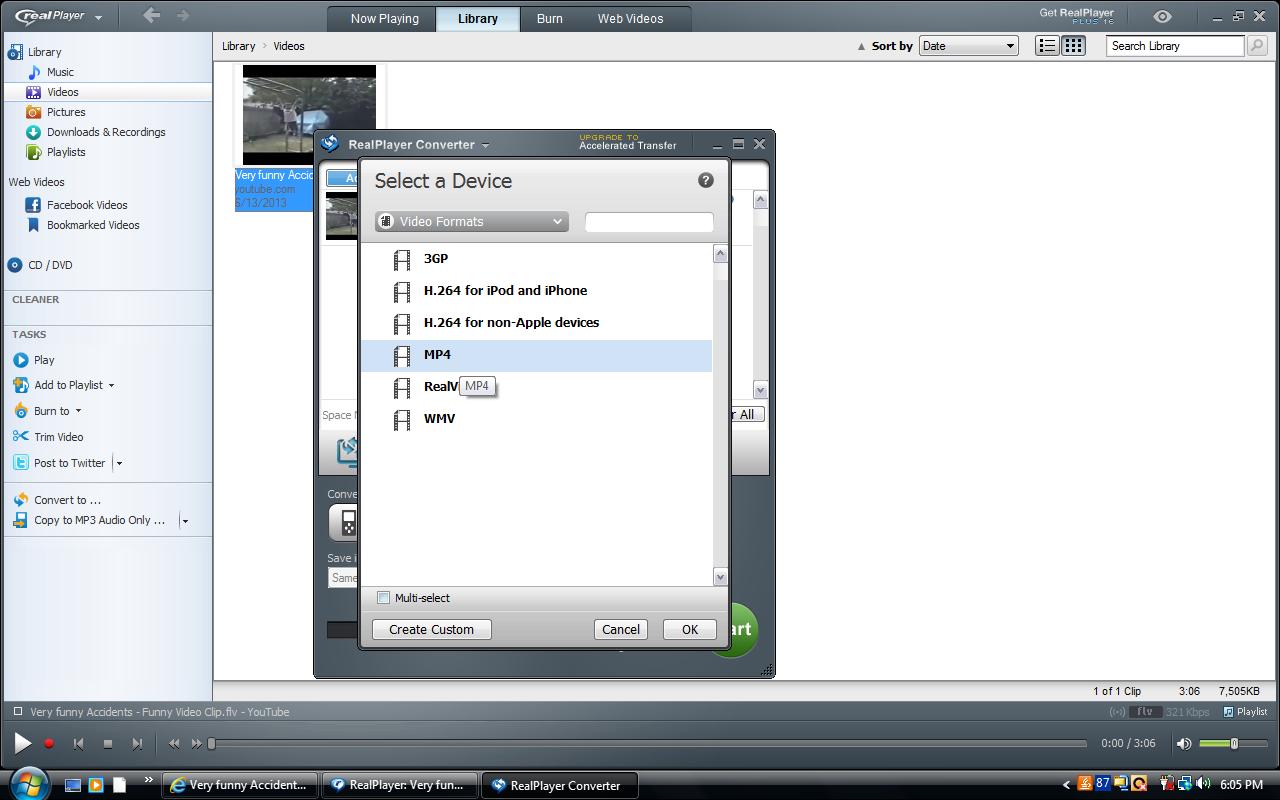
Task: Expand the Burn to arrow
Action: 78,411
